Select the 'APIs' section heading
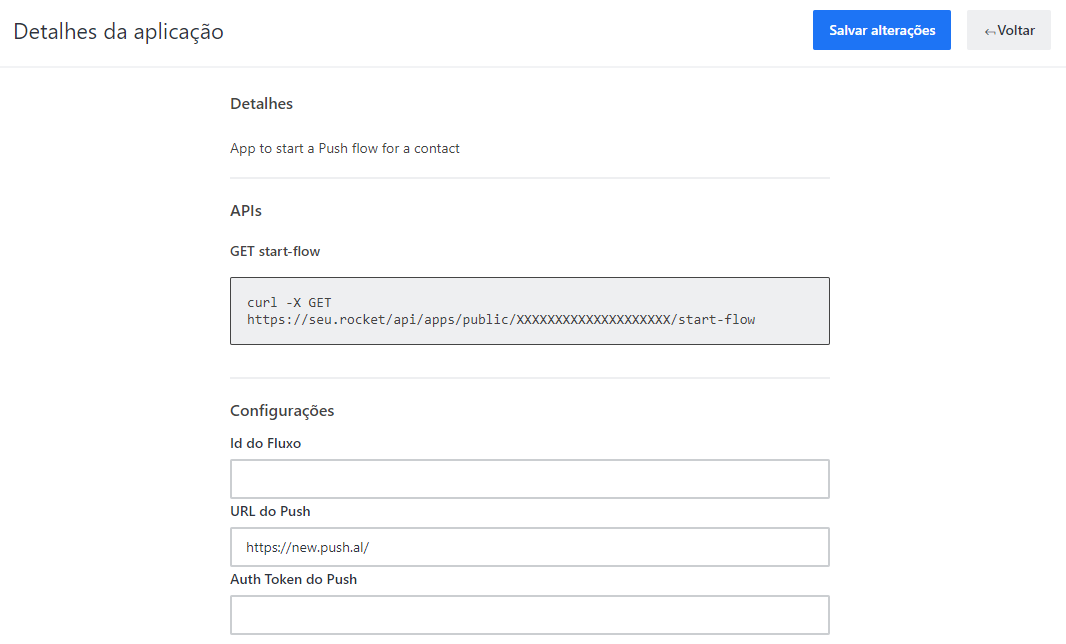Screen dimensions: 1066x644 tap(246, 211)
